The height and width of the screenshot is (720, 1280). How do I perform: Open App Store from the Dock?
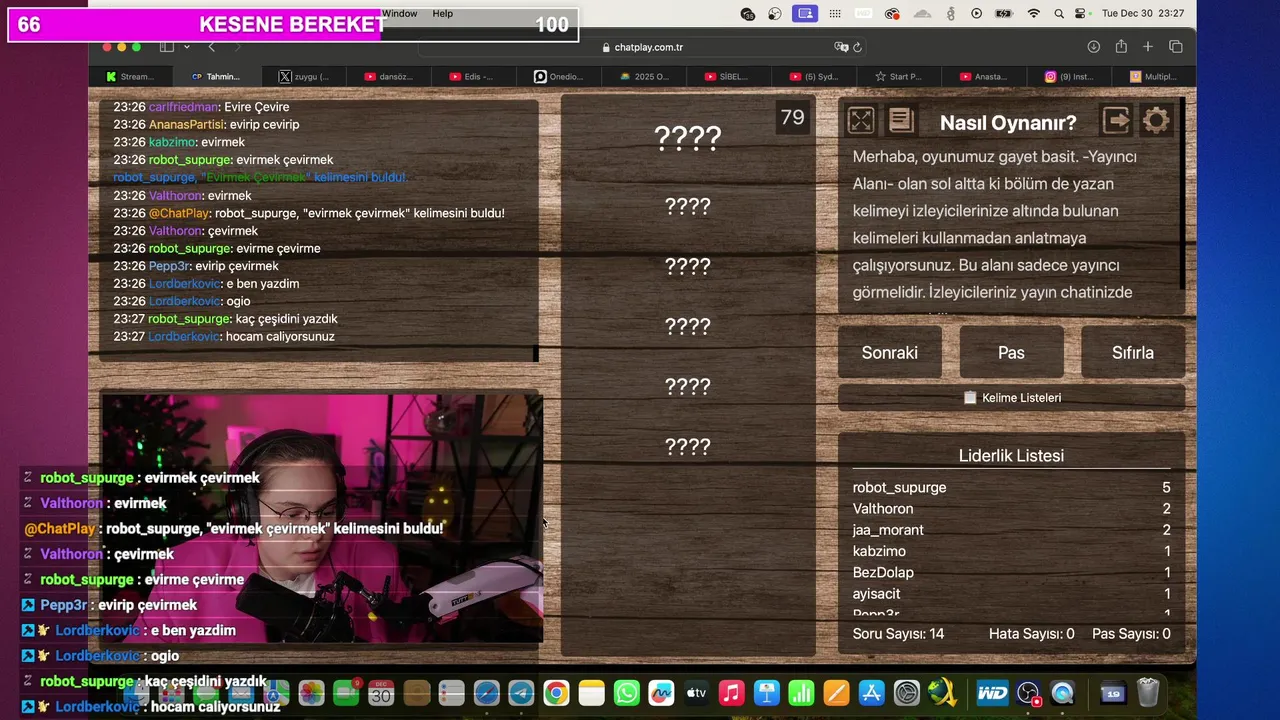(x=872, y=693)
